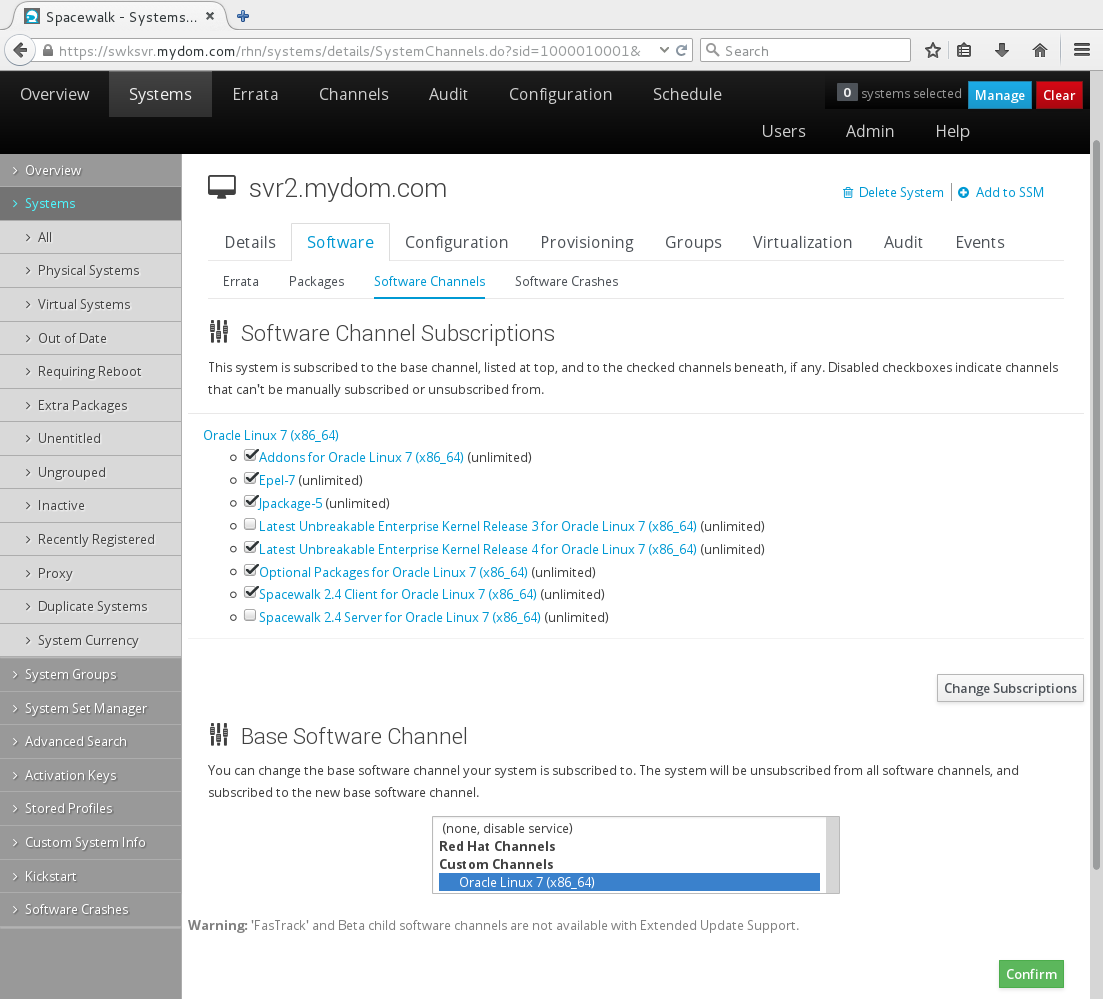Viewport: 1103px width, 999px height.
Task: Open the browser hamburger menu
Action: pyautogui.click(x=1082, y=50)
